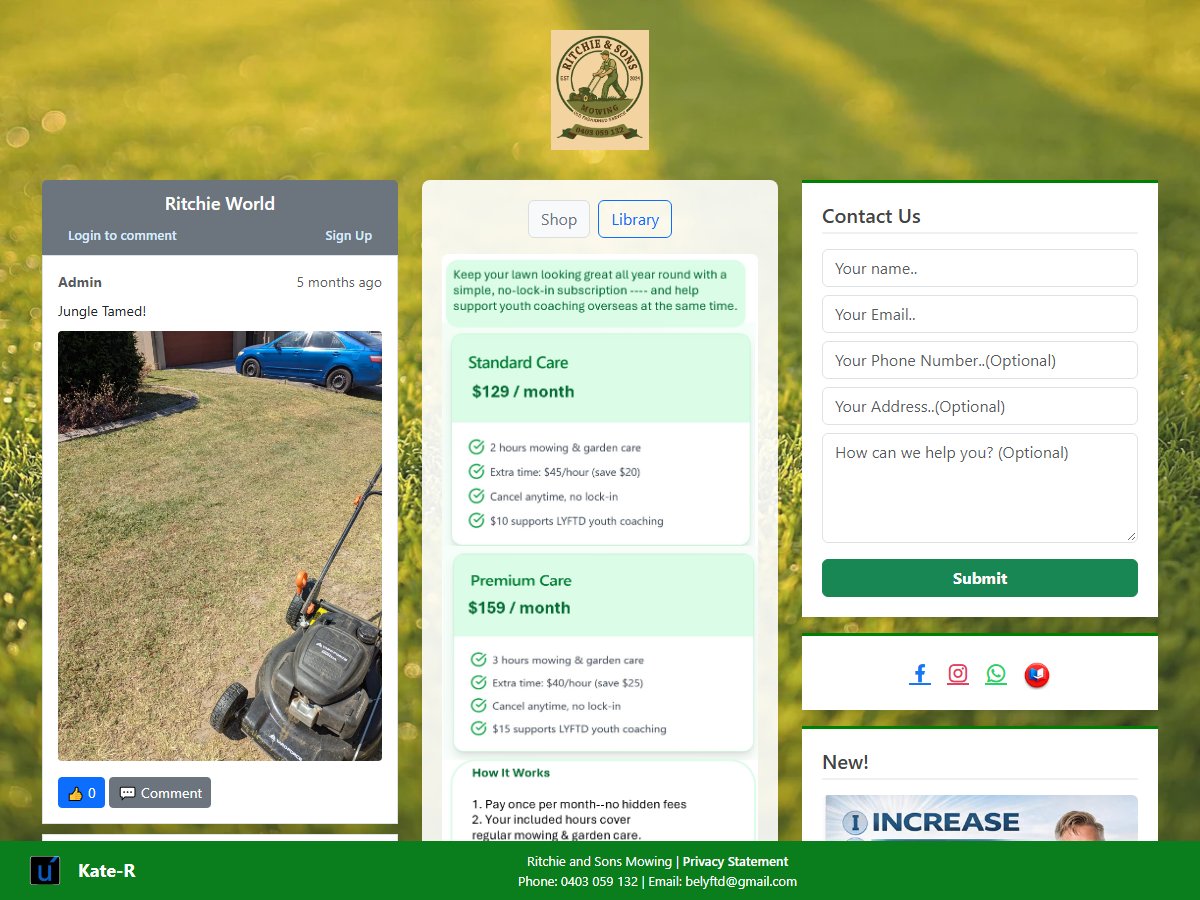
Task: Click '$15 supports LYFTD youth coaching' line
Action: coord(579,729)
